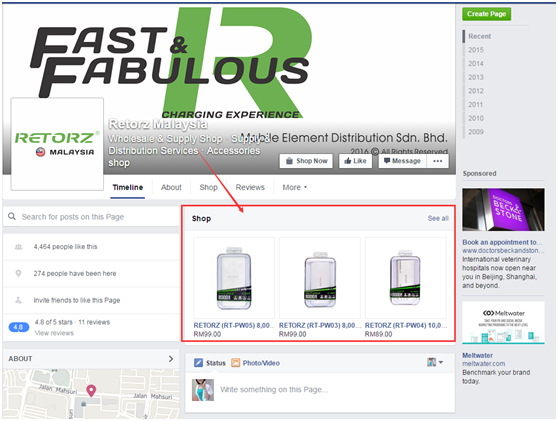Open the View reviews link

pyautogui.click(x=54, y=333)
